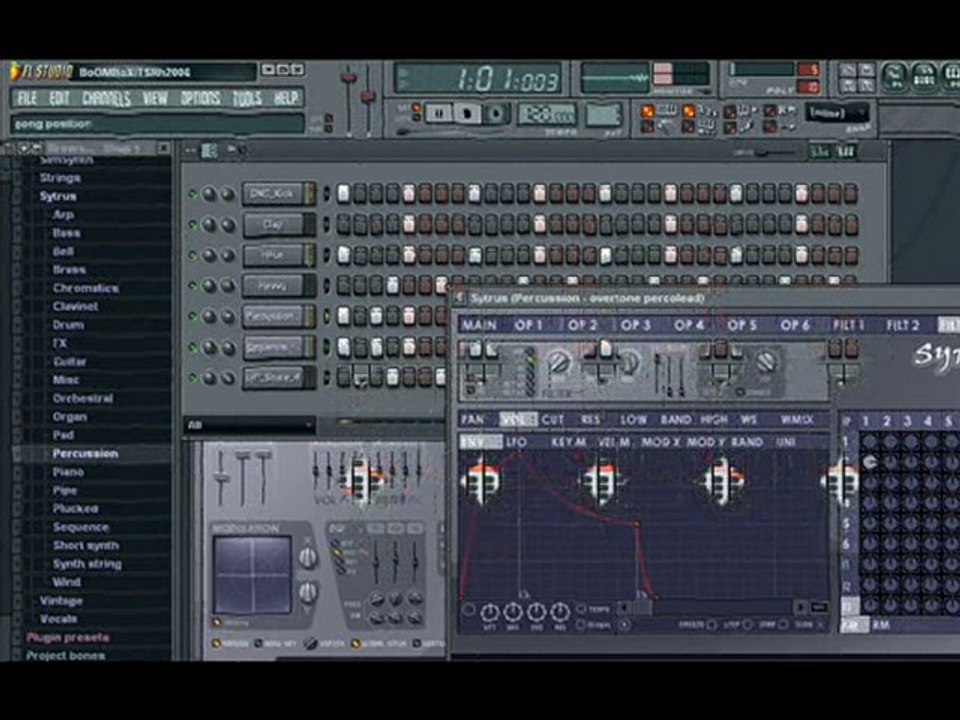Enable the Tempo option in Sytrus envelope
The width and height of the screenshot is (960, 720).
[x=581, y=609]
